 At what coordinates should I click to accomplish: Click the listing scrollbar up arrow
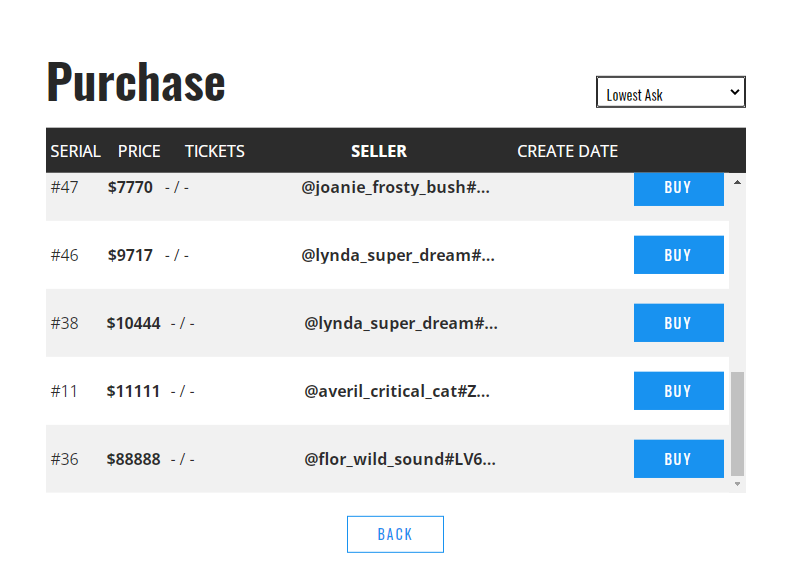tap(738, 182)
